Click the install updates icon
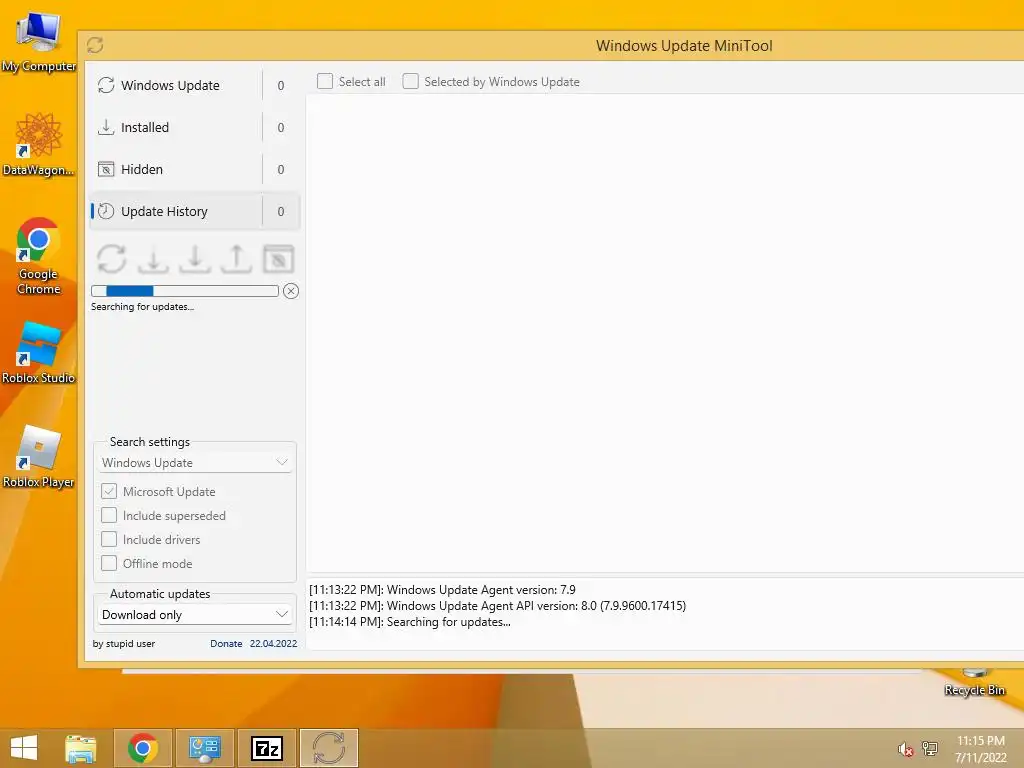 coord(195,259)
